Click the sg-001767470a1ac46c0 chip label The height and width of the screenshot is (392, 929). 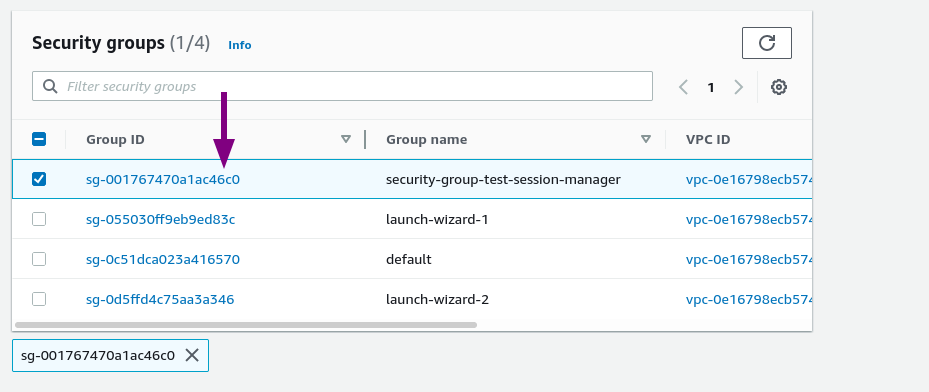[x=98, y=355]
